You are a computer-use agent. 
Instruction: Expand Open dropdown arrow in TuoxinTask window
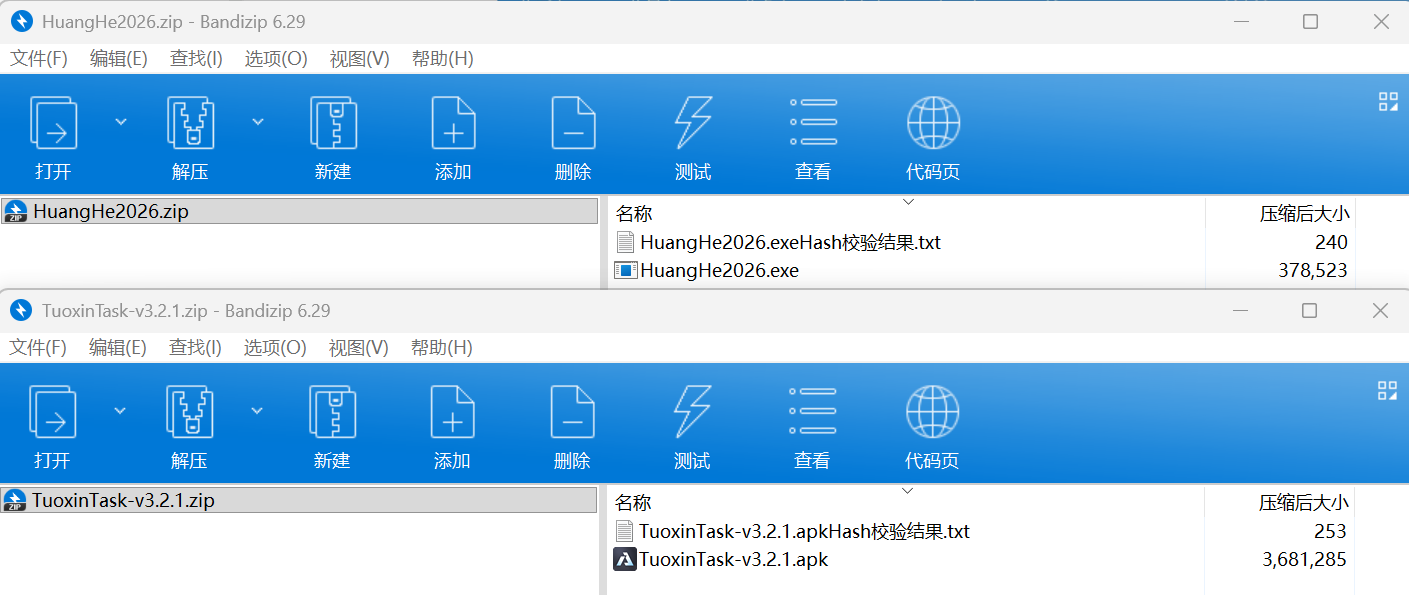coord(120,411)
